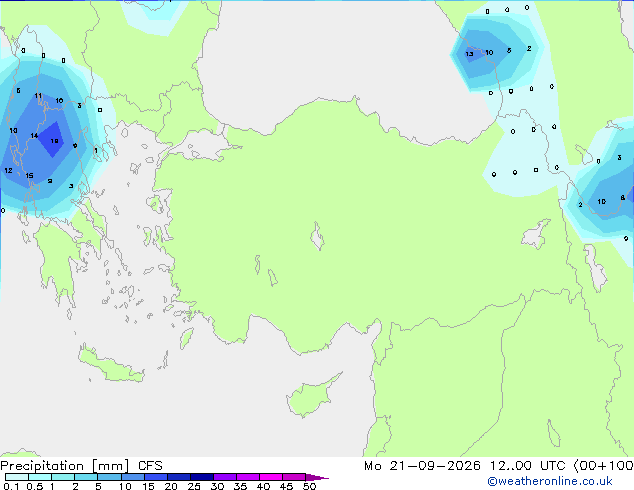Click the 25–30 mm dark blue swatch
634x490 pixels.
point(202,477)
